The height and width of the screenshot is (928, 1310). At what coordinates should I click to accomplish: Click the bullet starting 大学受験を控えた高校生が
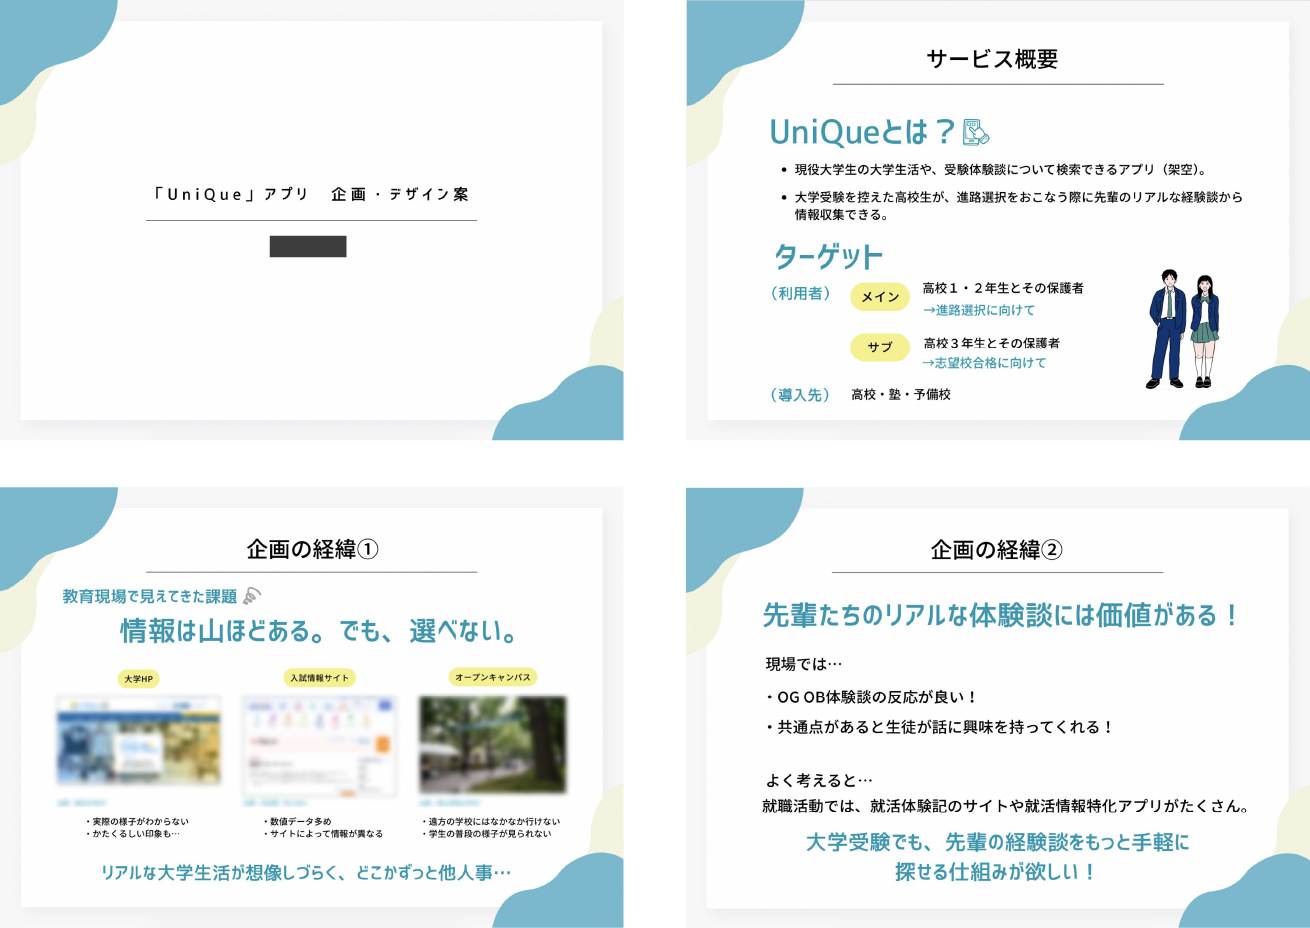[1012, 206]
